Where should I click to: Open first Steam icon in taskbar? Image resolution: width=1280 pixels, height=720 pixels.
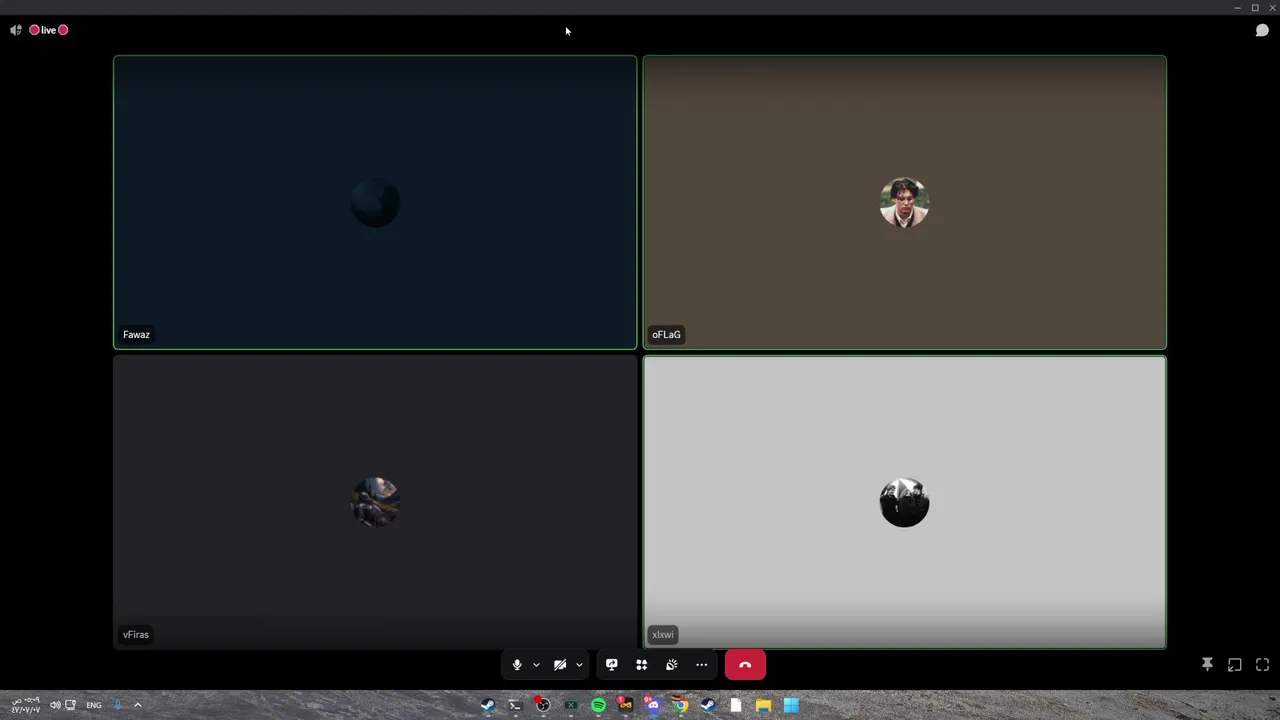[x=487, y=705]
